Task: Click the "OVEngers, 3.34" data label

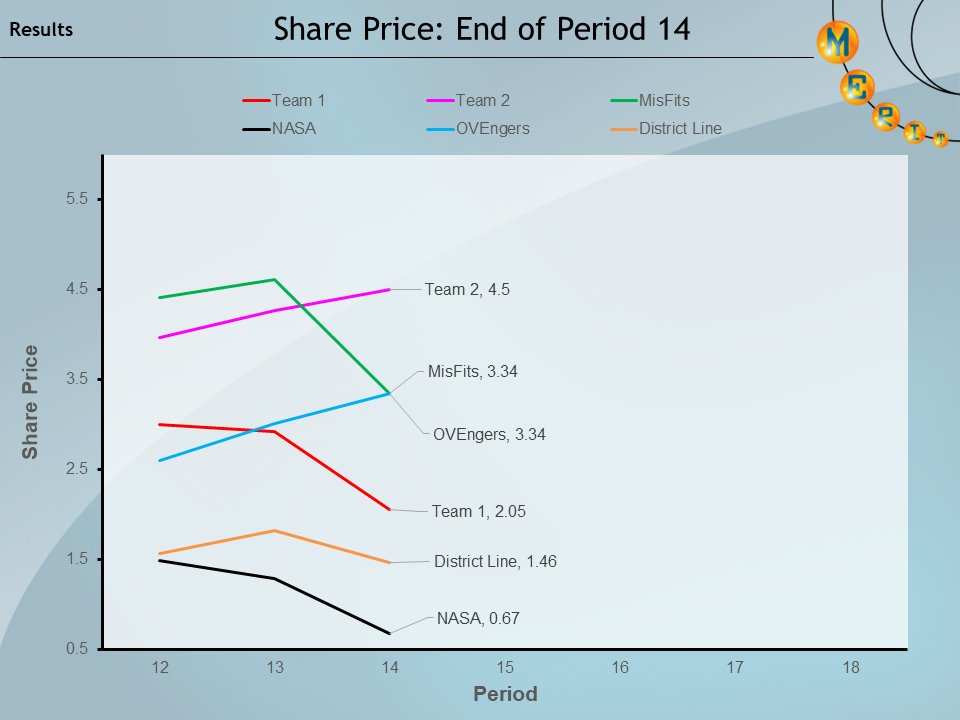Action: [489, 435]
